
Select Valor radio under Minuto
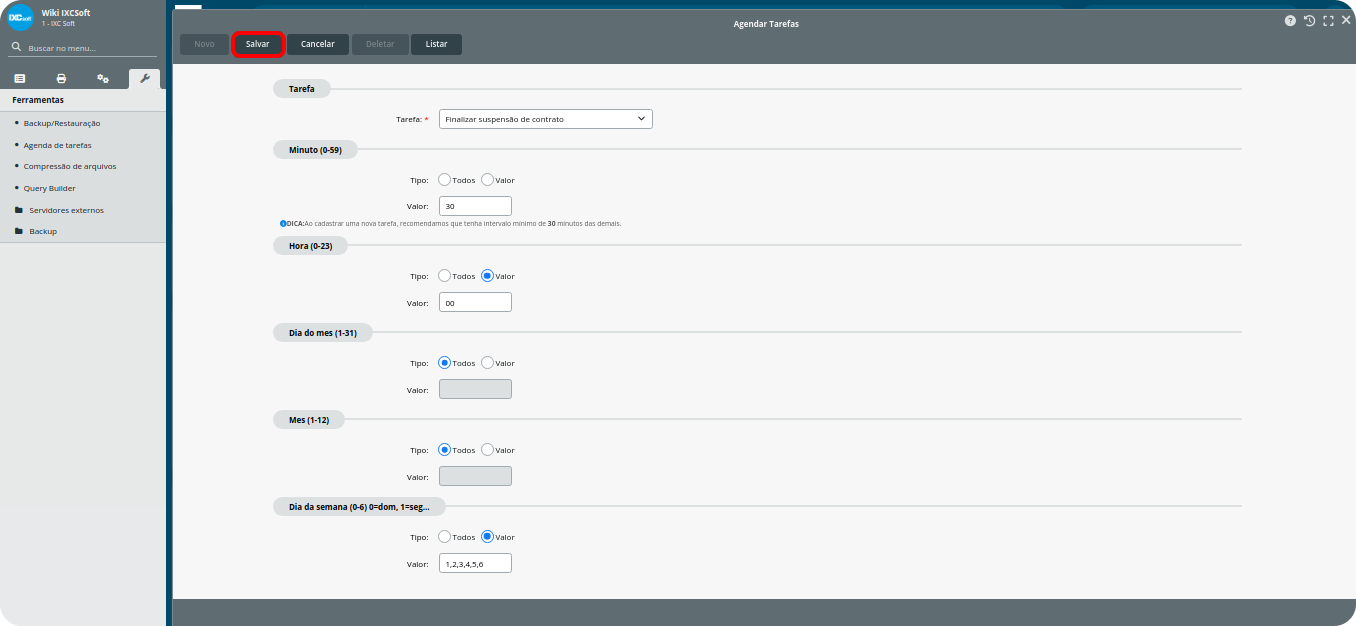pos(487,180)
